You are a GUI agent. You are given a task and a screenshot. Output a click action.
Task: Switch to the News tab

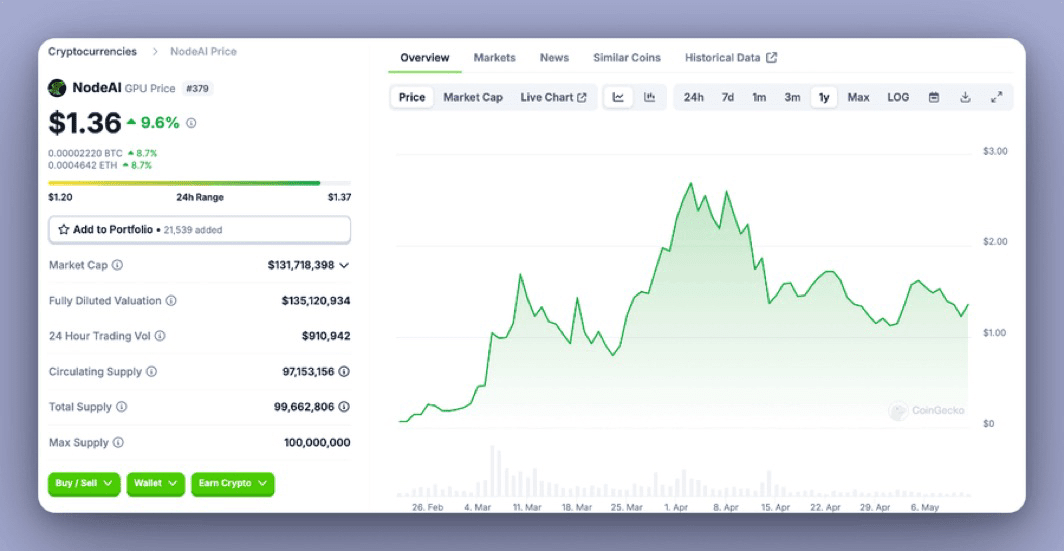(x=554, y=58)
